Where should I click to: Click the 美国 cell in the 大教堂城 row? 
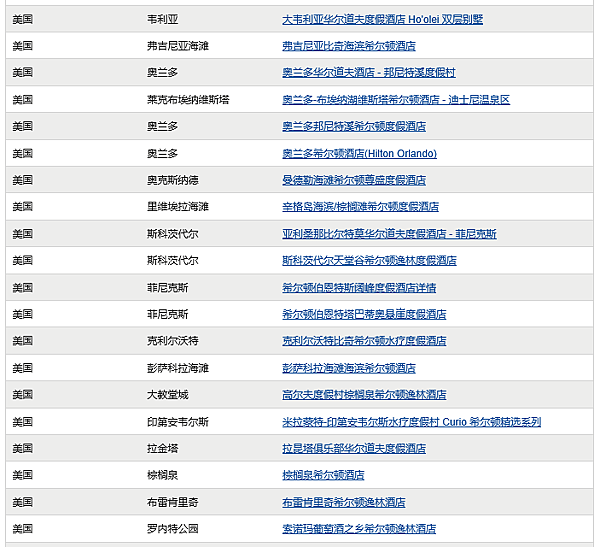[23, 395]
